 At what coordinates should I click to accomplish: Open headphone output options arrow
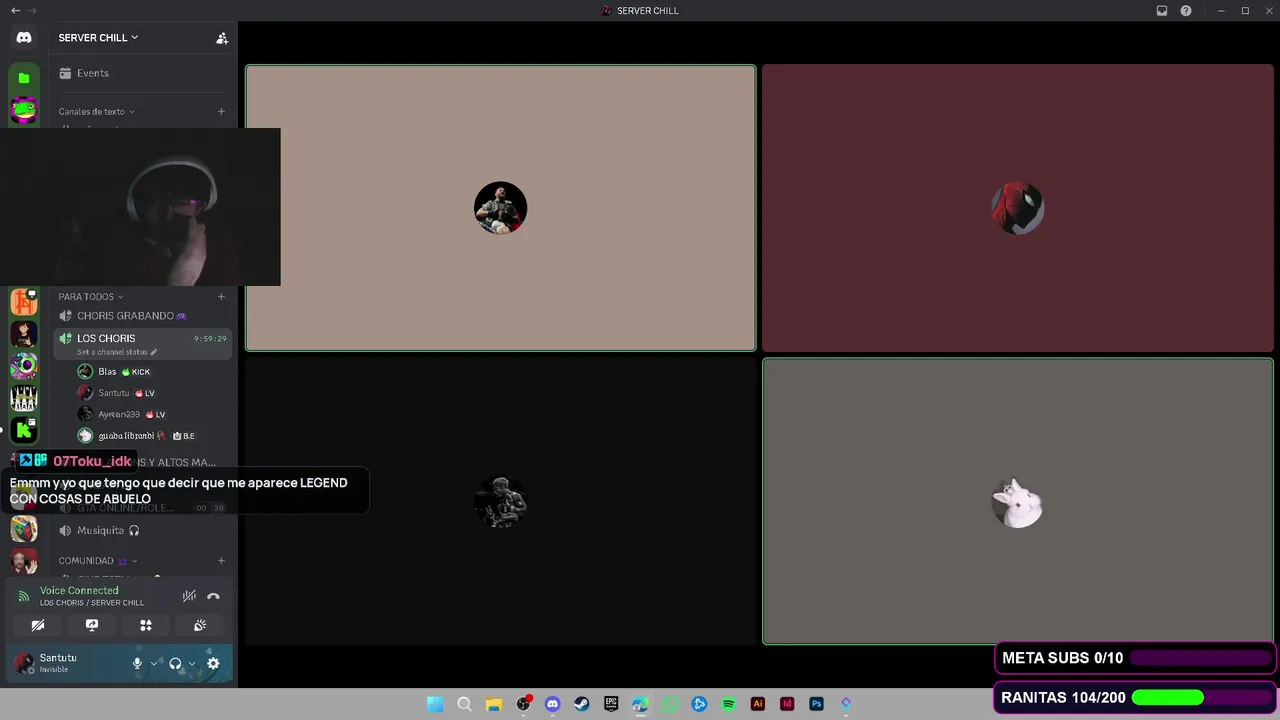pyautogui.click(x=192, y=663)
